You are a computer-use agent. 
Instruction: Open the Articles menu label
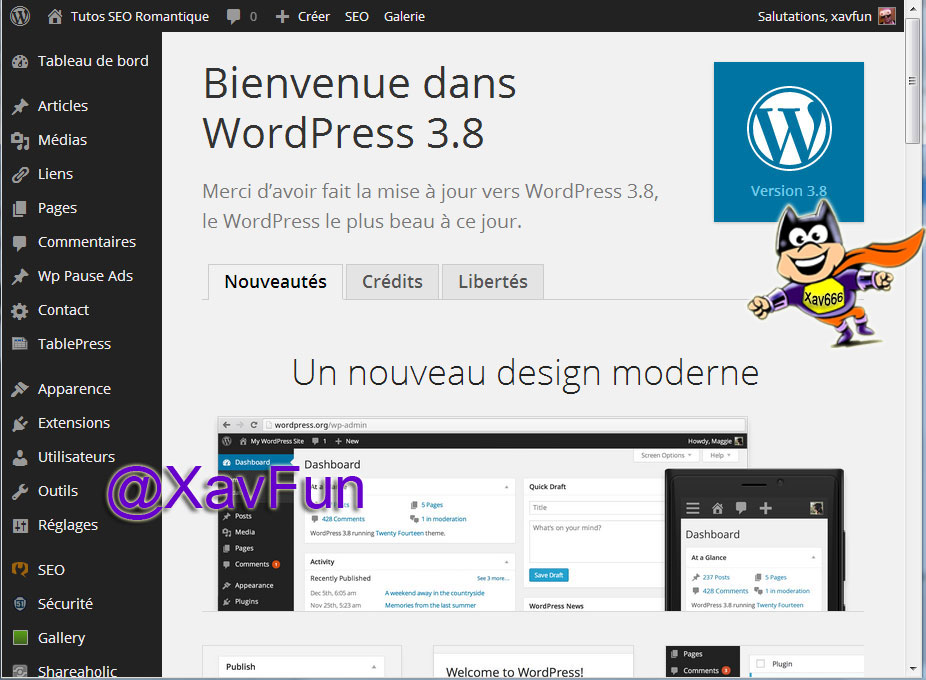click(x=63, y=106)
